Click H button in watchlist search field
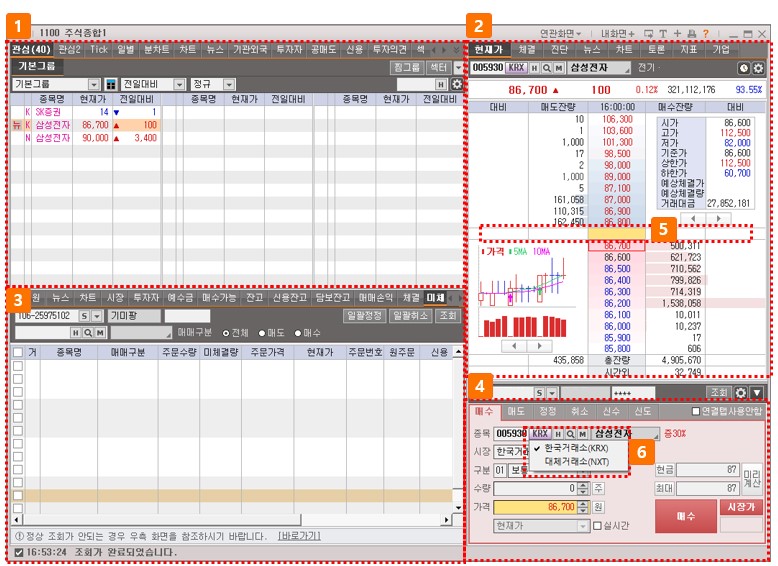Viewport: 778px width, 566px height. [441, 84]
